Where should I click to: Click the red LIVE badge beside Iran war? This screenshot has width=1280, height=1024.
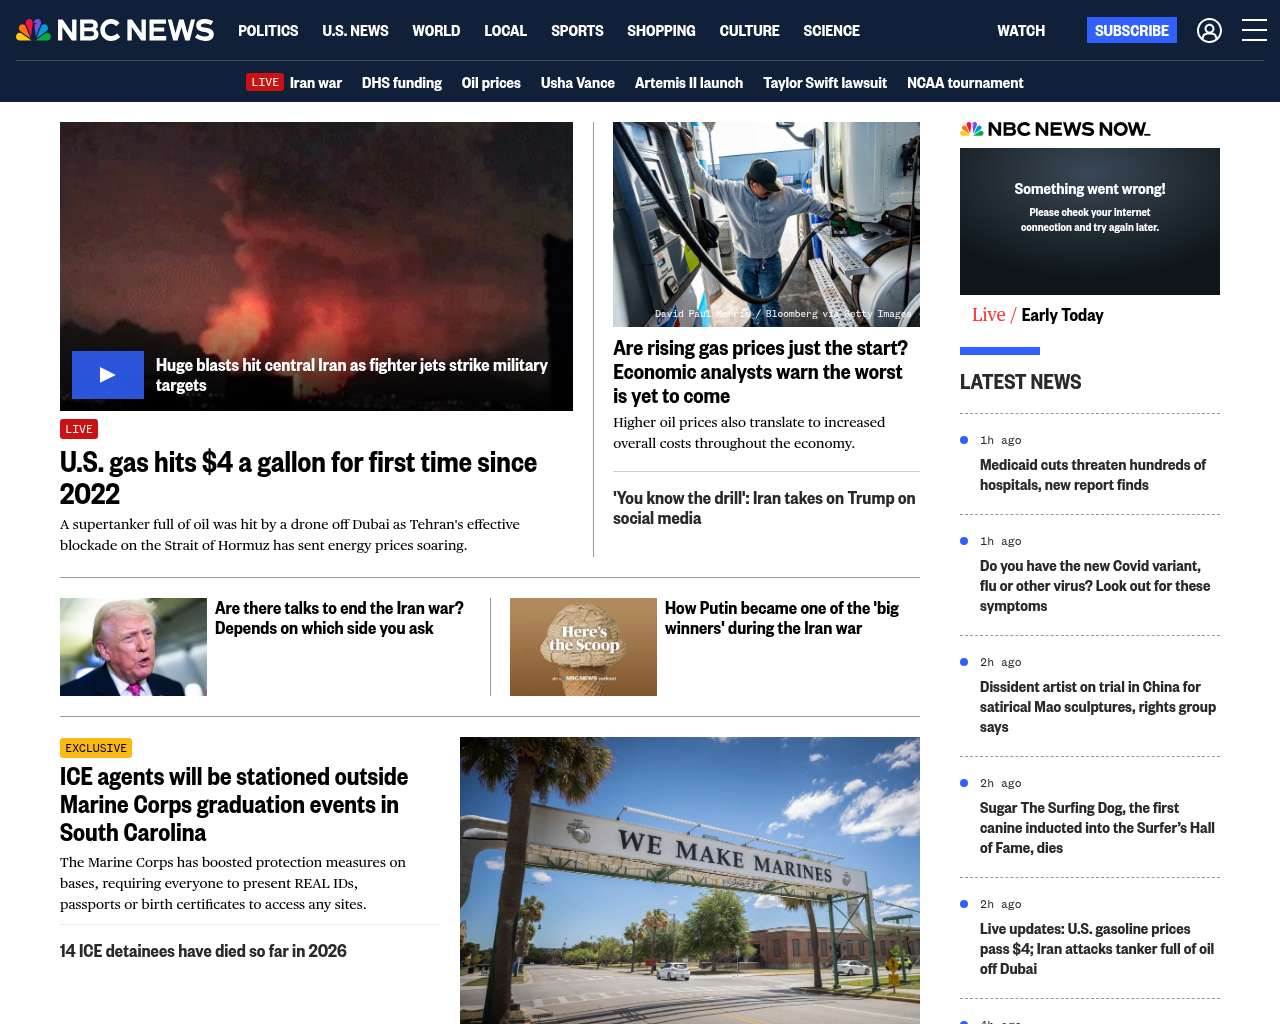(x=265, y=82)
